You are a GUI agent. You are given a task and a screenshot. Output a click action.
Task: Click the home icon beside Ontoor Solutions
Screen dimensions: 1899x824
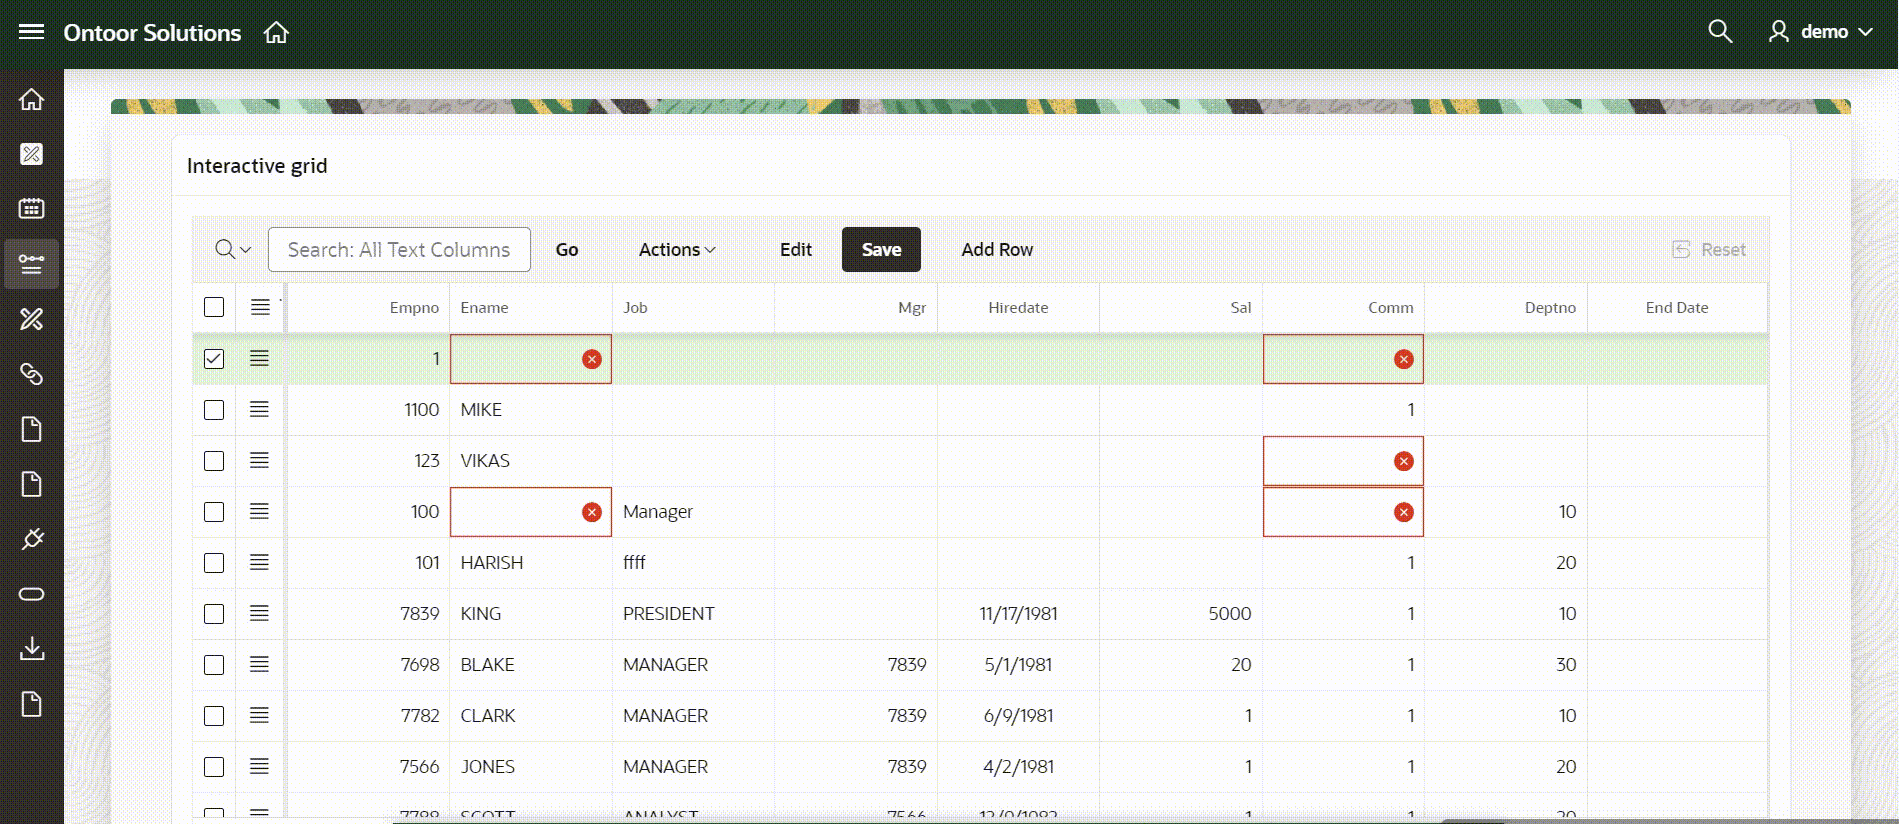pos(276,33)
